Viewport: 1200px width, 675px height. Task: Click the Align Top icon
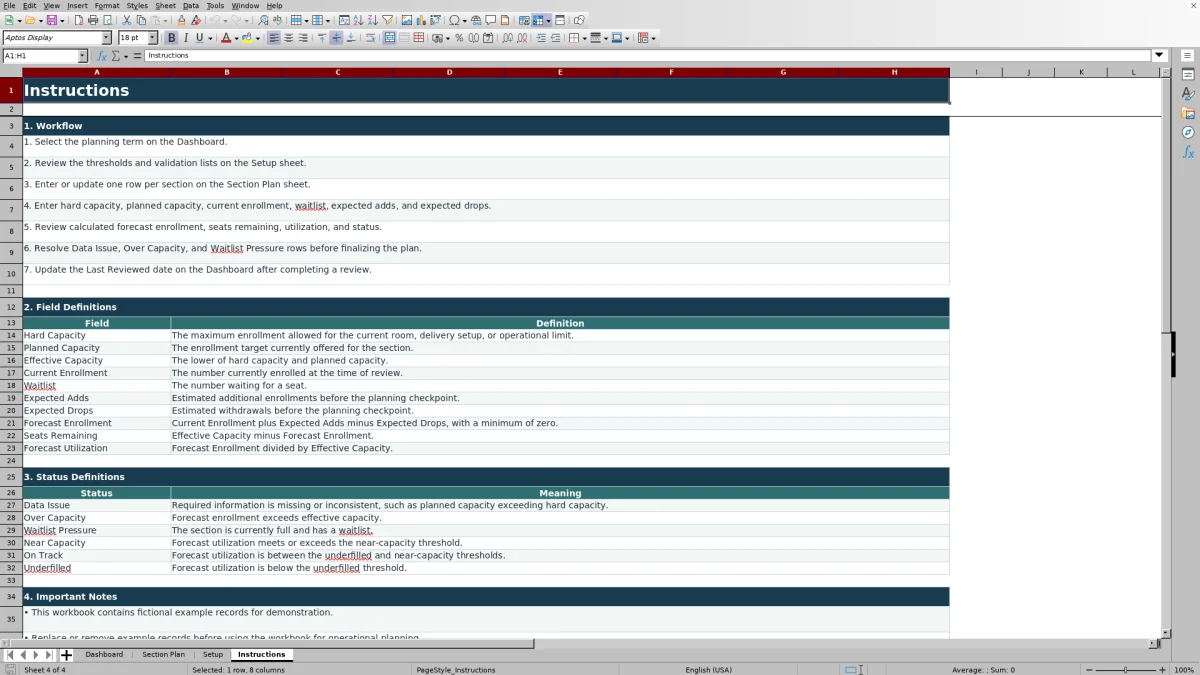click(322, 38)
